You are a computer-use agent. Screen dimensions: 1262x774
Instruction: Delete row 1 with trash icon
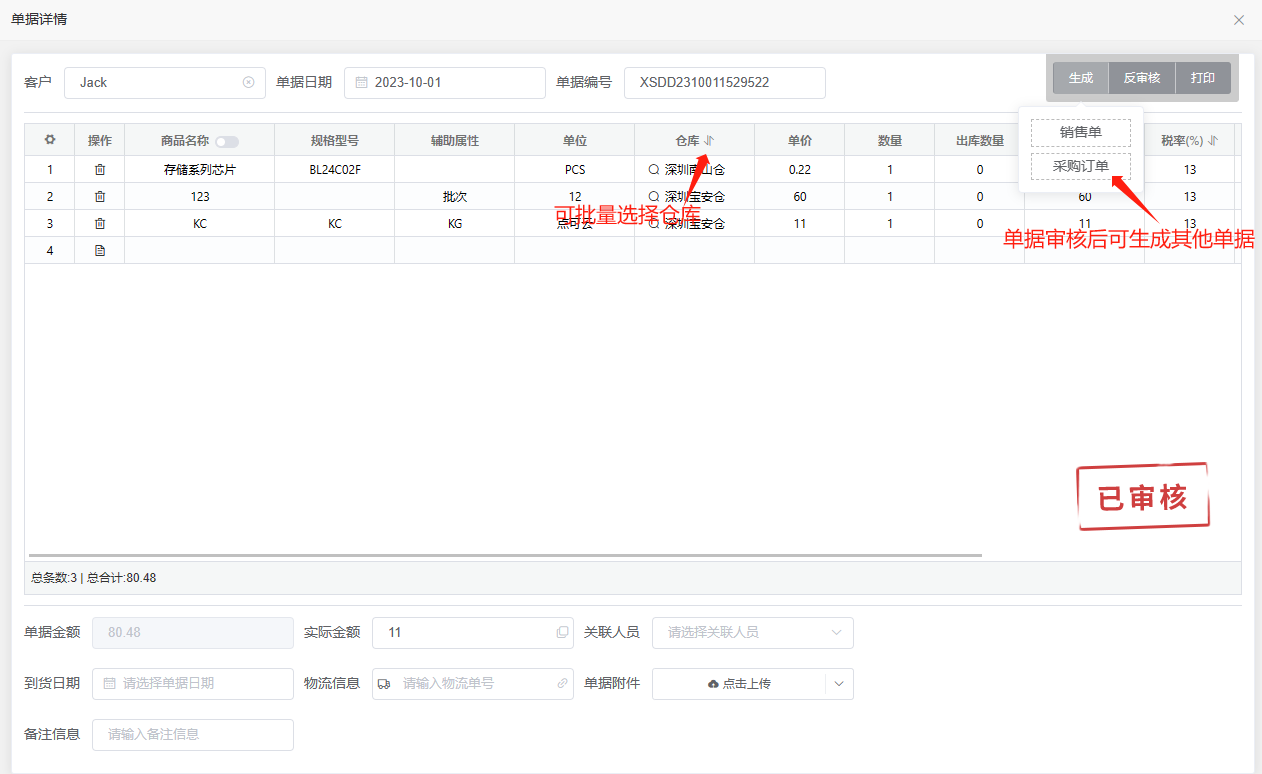click(100, 170)
